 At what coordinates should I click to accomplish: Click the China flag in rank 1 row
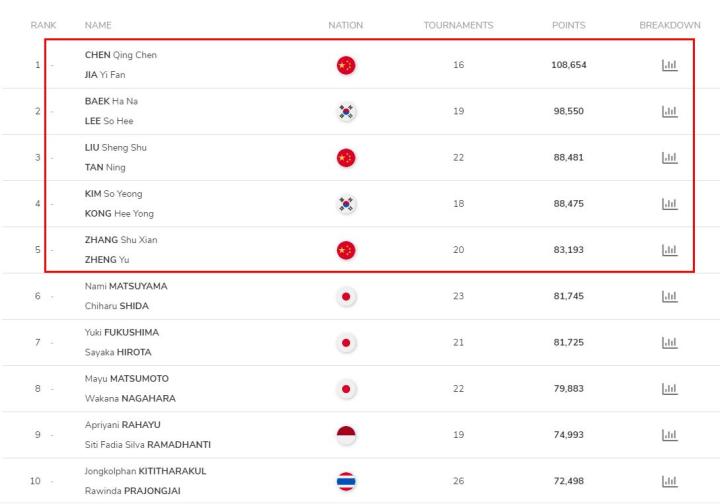[346, 65]
